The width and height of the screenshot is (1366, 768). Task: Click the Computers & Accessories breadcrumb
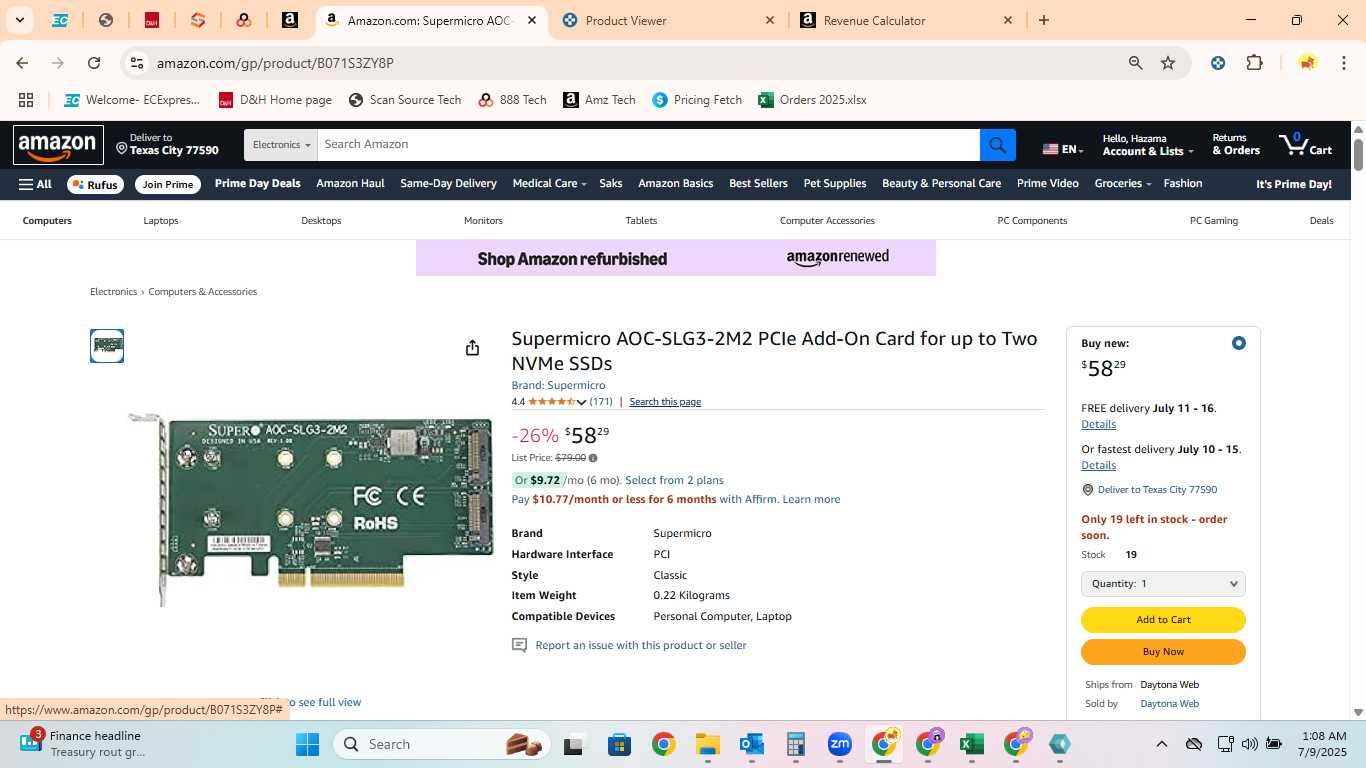coord(203,292)
